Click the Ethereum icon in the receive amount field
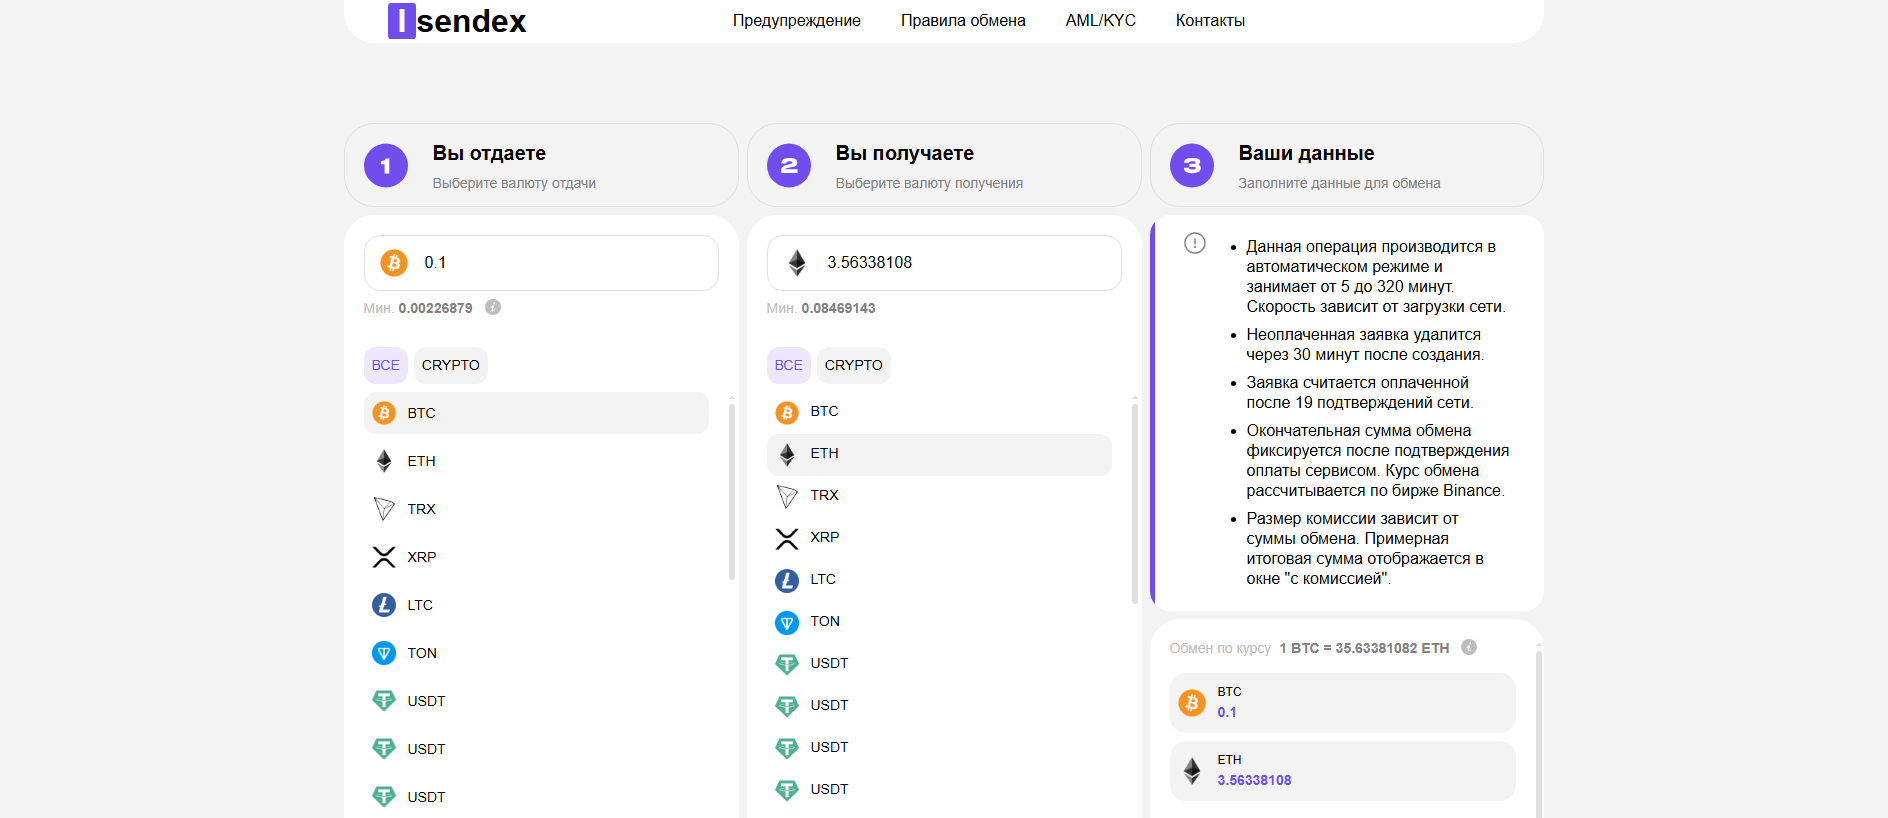The width and height of the screenshot is (1888, 818). pos(797,263)
